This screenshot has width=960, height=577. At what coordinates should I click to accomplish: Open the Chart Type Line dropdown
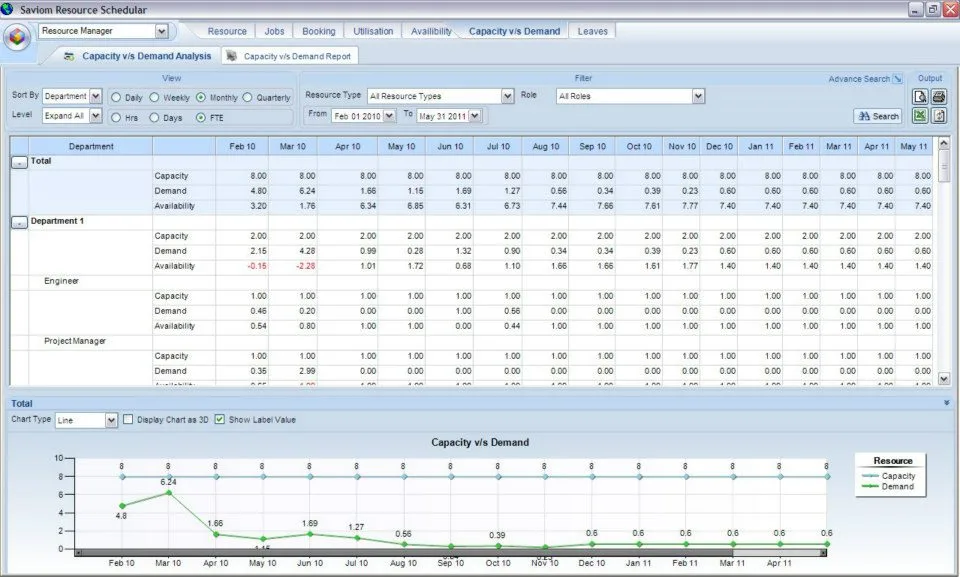111,420
